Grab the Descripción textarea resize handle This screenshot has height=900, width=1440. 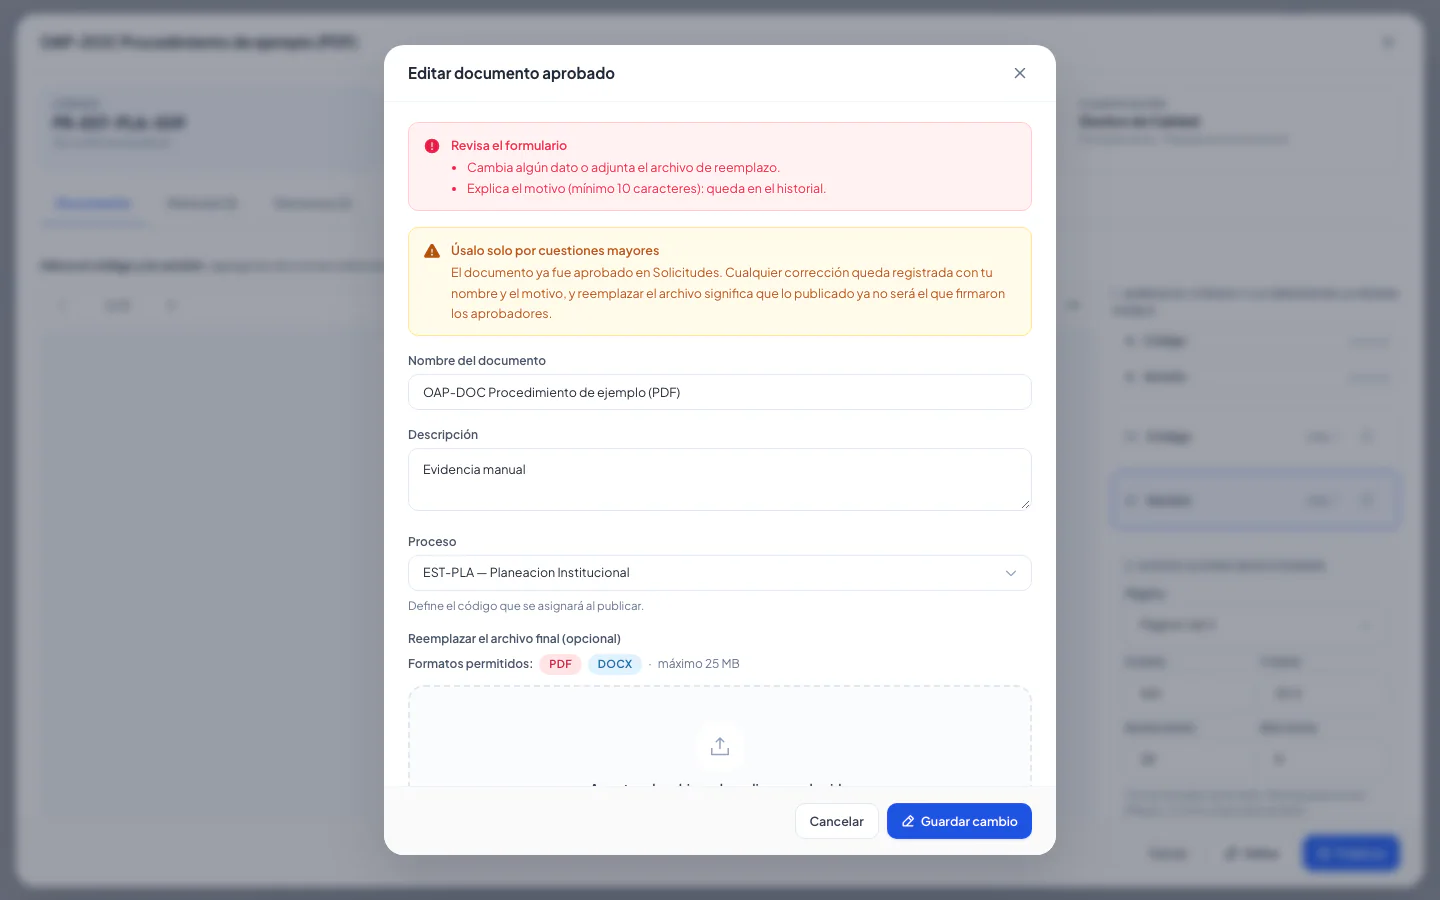tap(1025, 504)
